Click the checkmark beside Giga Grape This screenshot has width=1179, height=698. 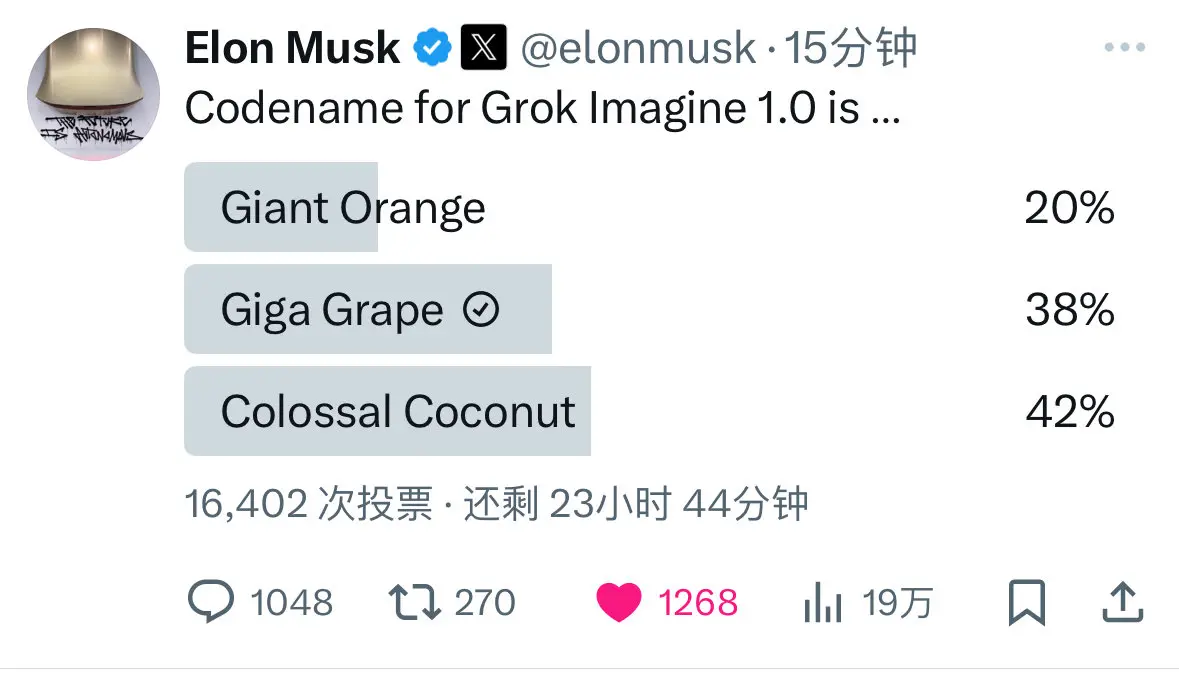[x=483, y=310]
